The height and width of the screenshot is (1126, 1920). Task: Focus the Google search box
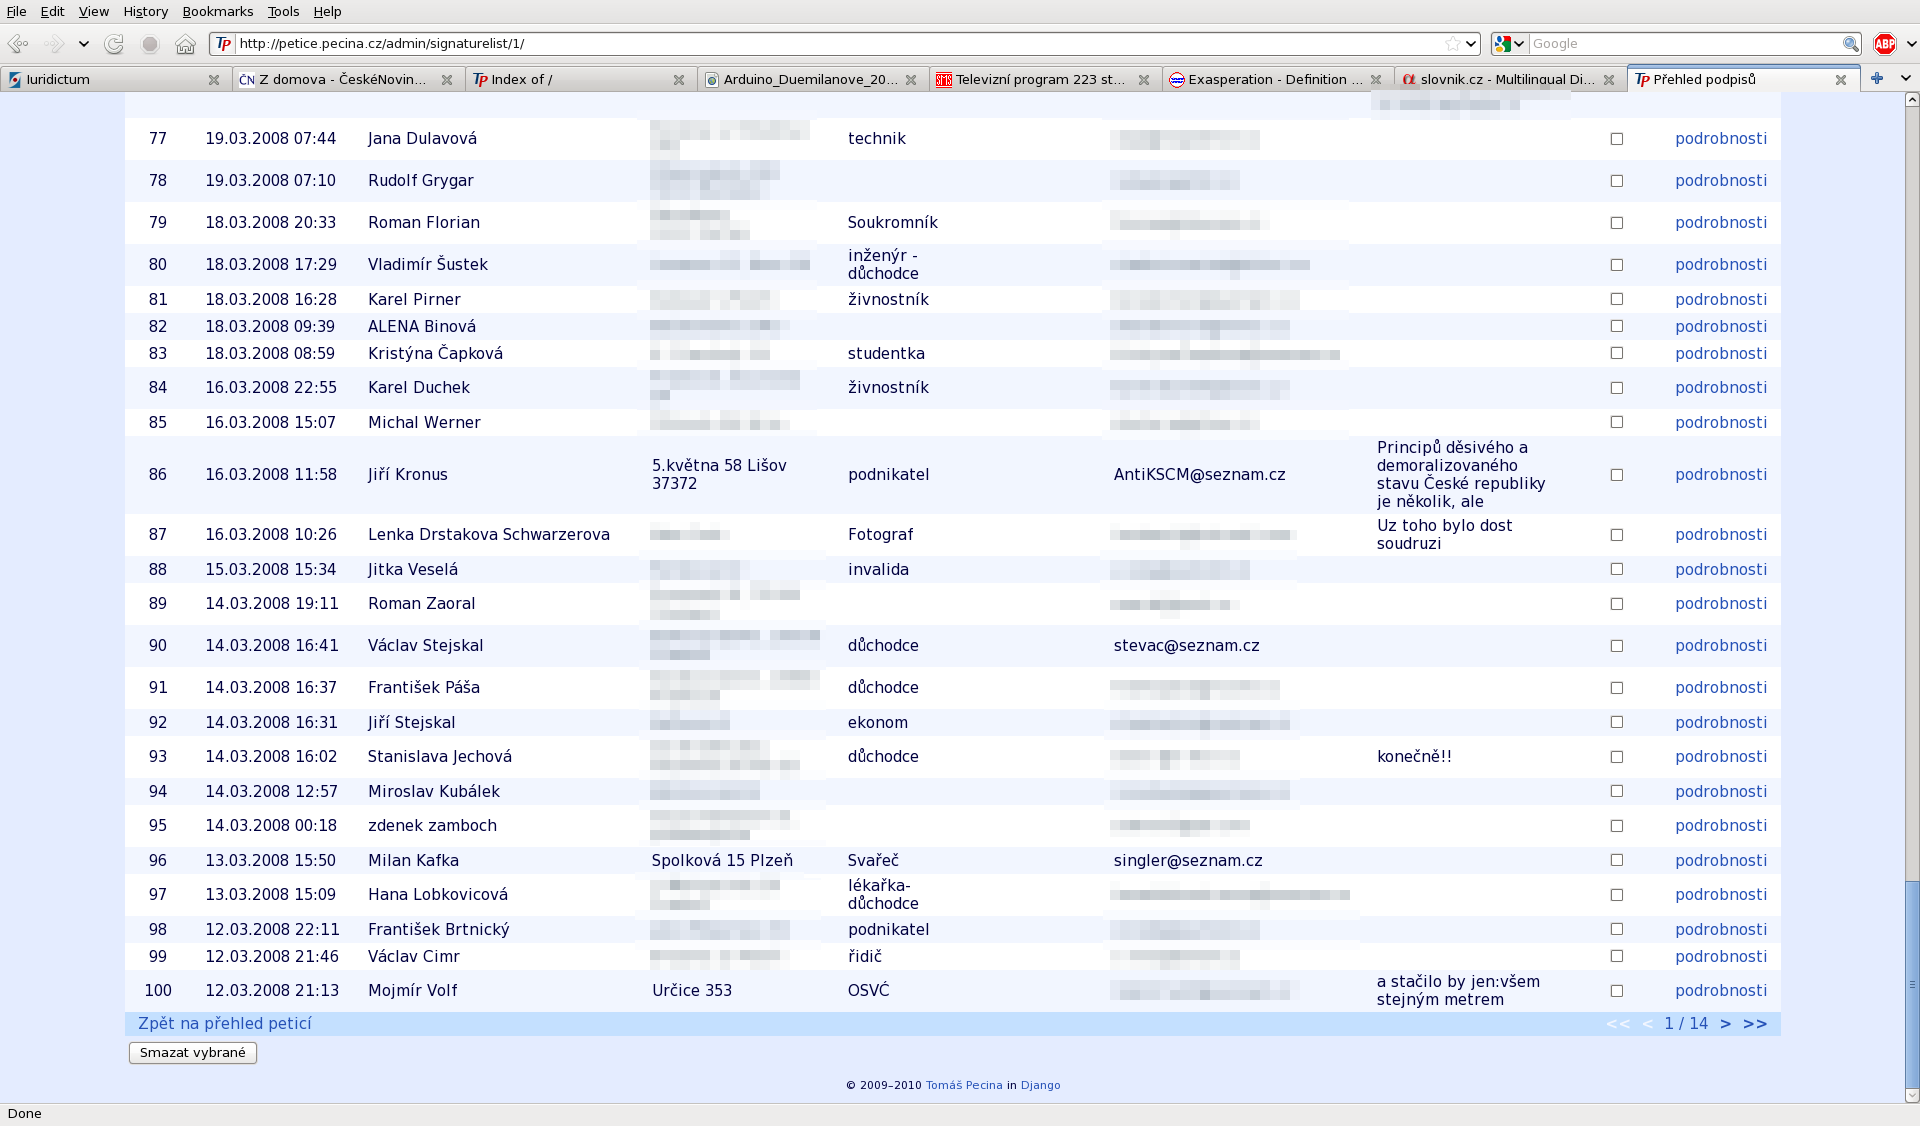(1685, 44)
